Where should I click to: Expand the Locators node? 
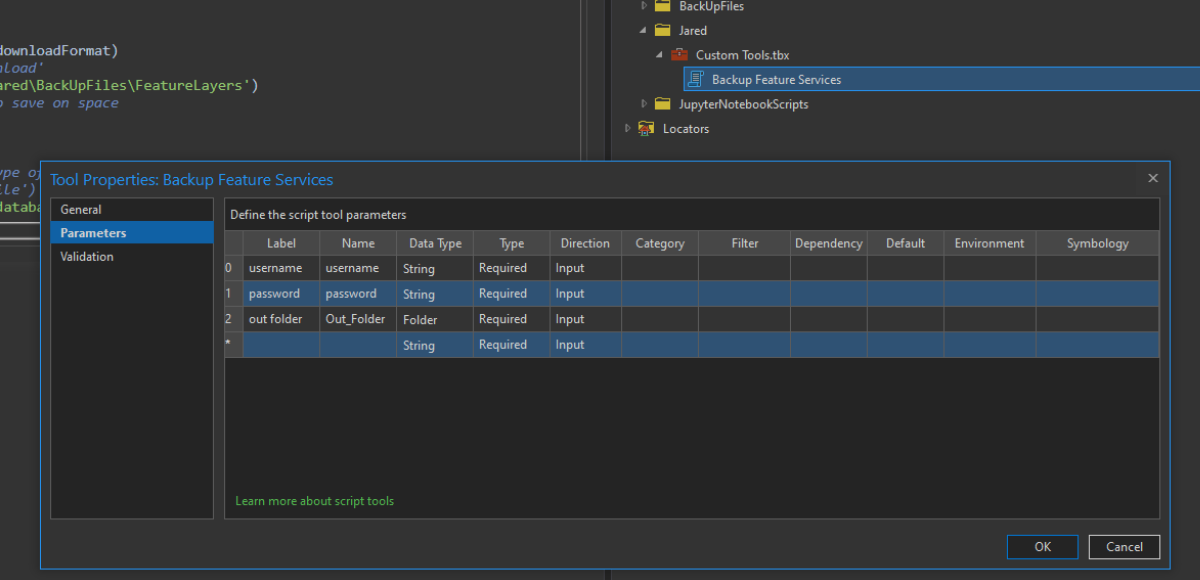click(627, 128)
